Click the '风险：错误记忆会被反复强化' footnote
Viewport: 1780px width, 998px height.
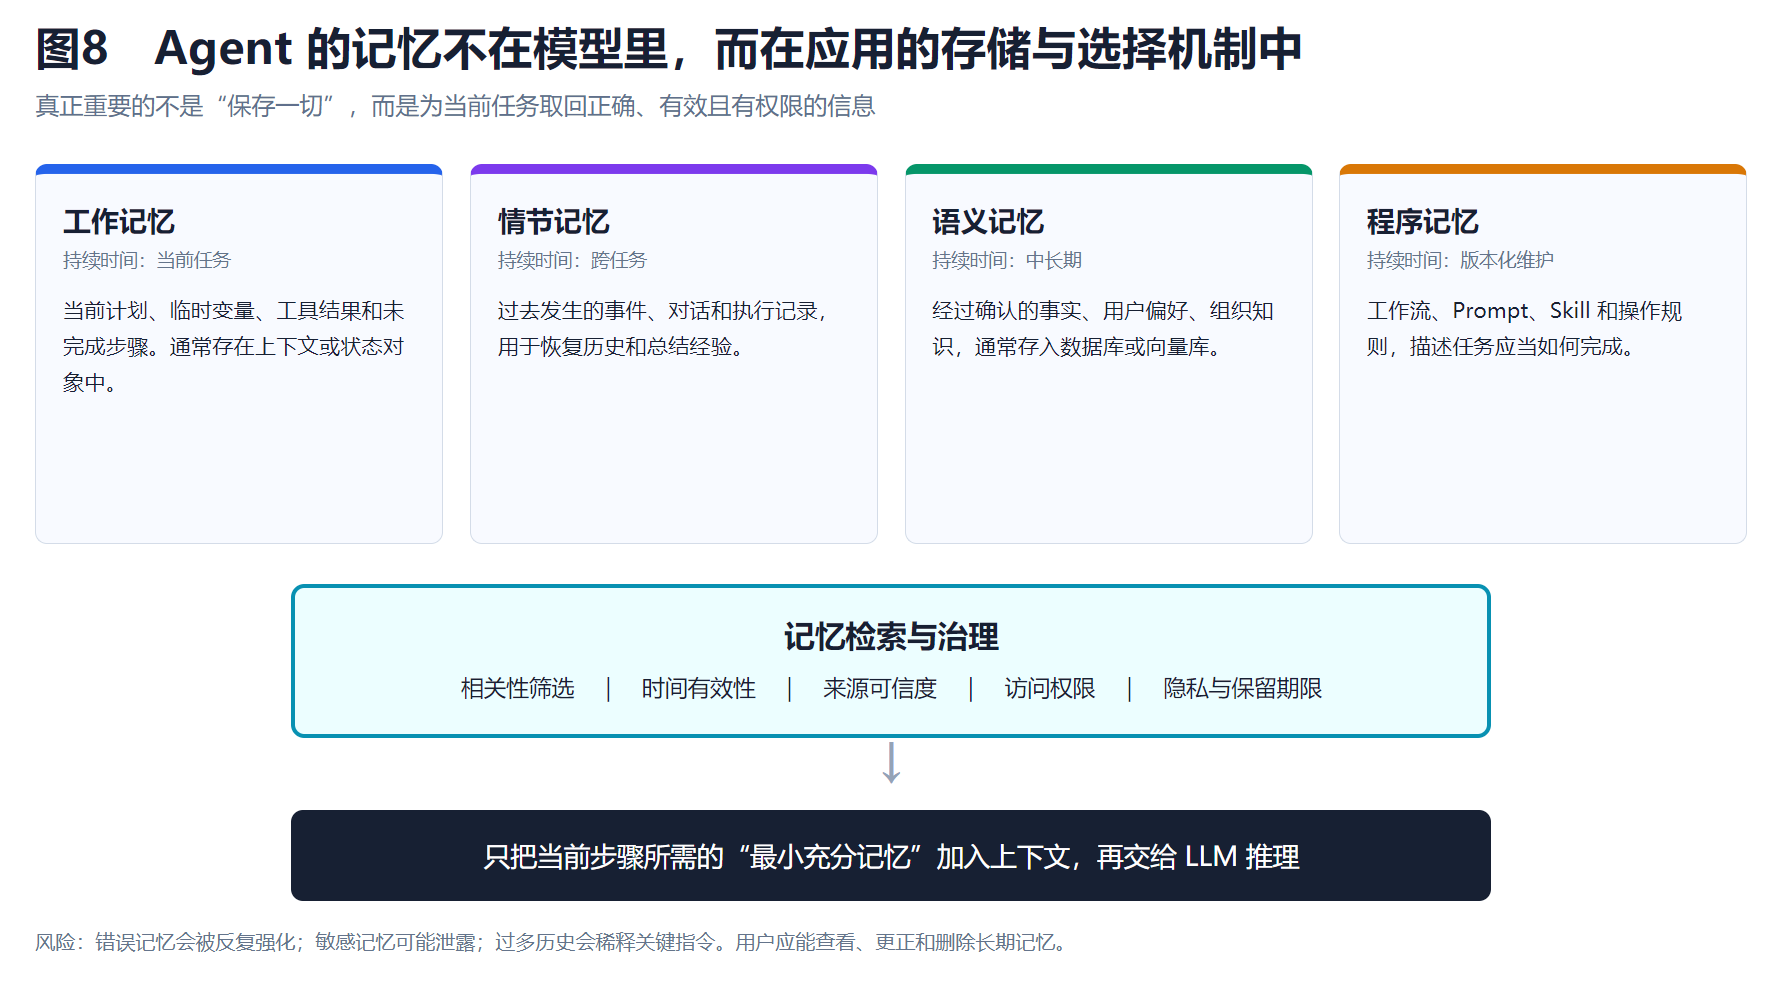[x=553, y=942]
